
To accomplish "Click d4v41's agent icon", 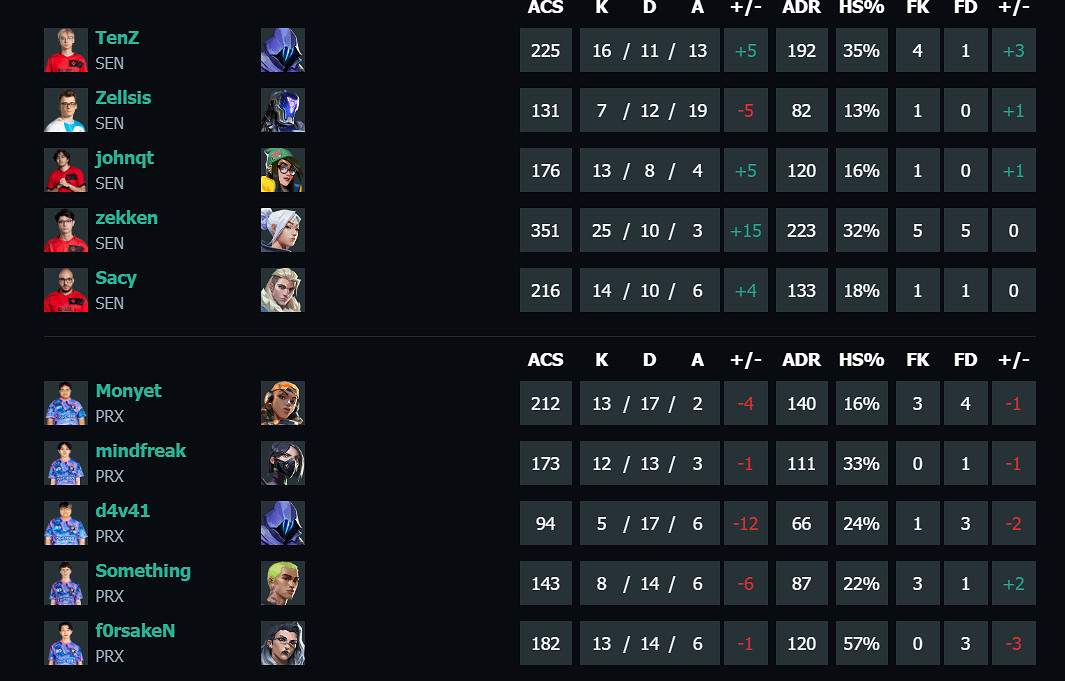I will pos(282,523).
